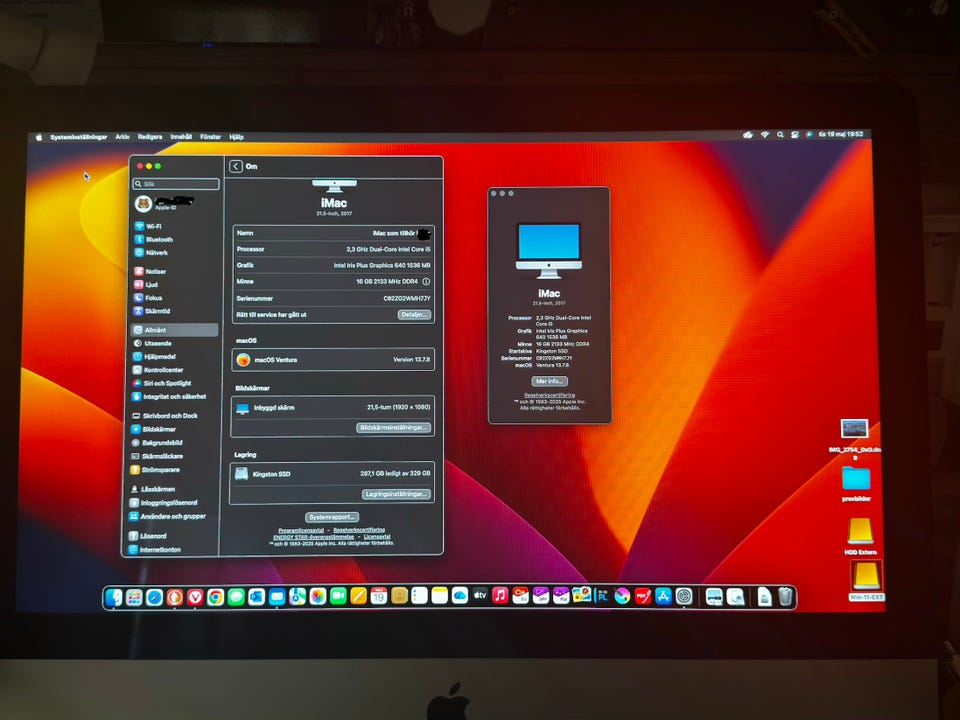Image resolution: width=960 pixels, height=720 pixels.
Task: Open Finder from the Dock
Action: tap(114, 597)
